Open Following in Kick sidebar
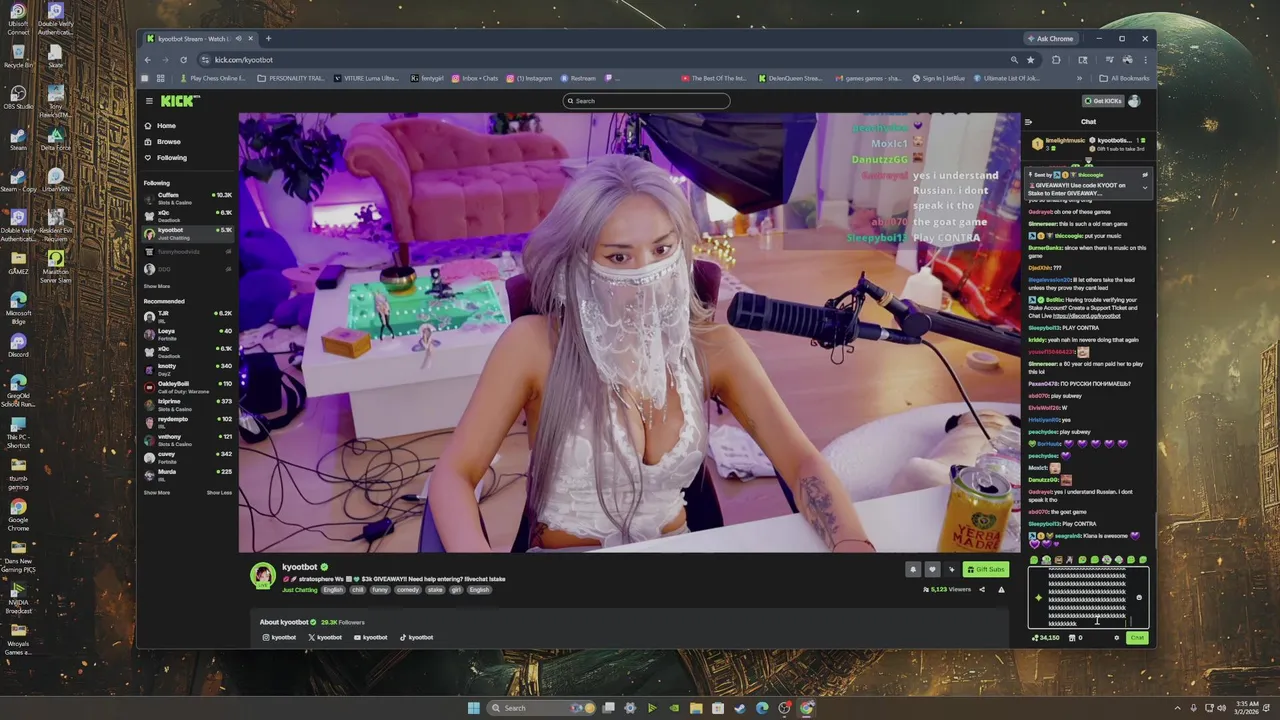Screen dimensions: 1280x720 (x=165, y=158)
